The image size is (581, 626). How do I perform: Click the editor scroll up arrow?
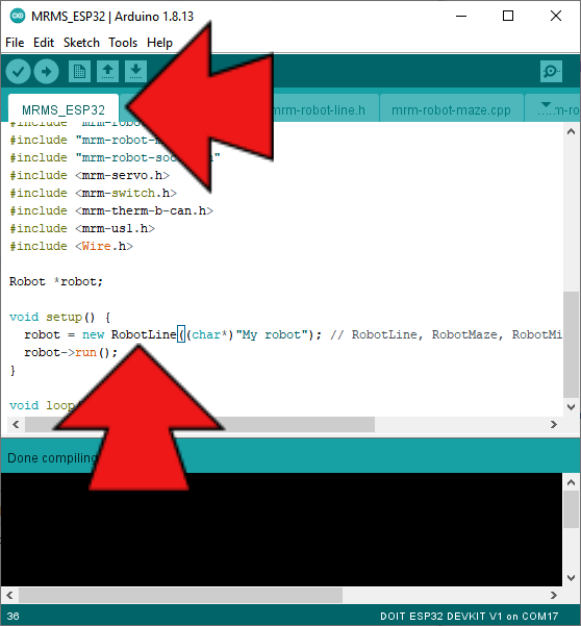(x=571, y=132)
